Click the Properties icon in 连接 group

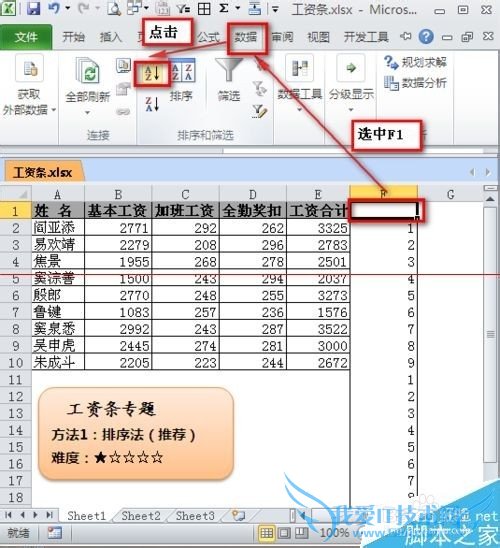point(123,89)
